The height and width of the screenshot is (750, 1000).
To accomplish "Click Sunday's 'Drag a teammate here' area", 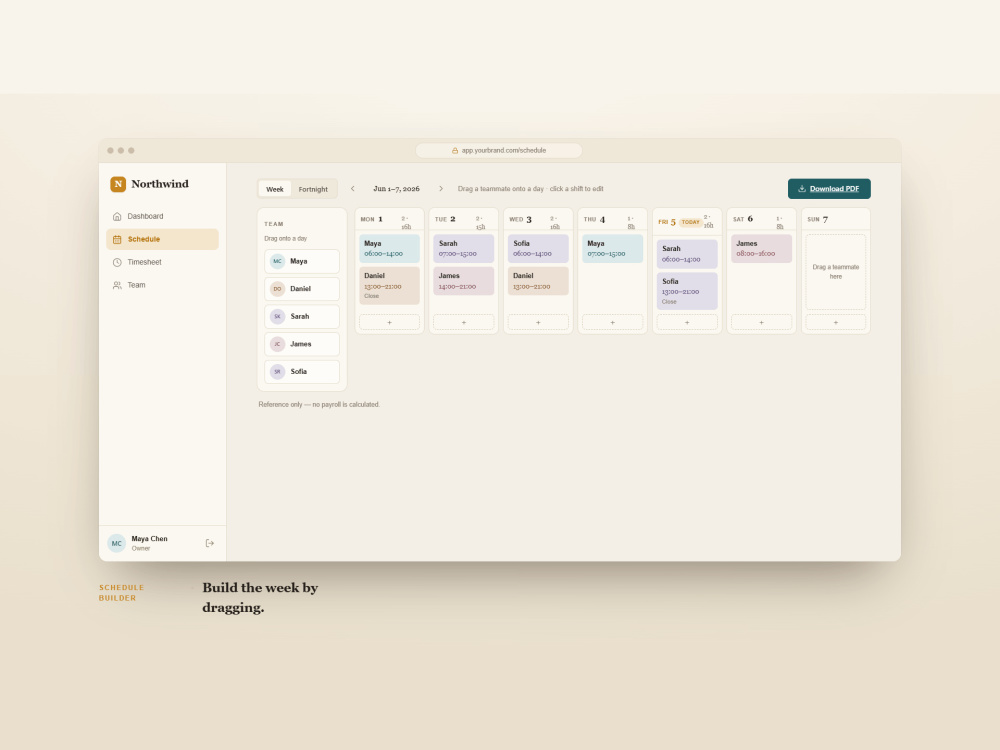I will pyautogui.click(x=835, y=272).
